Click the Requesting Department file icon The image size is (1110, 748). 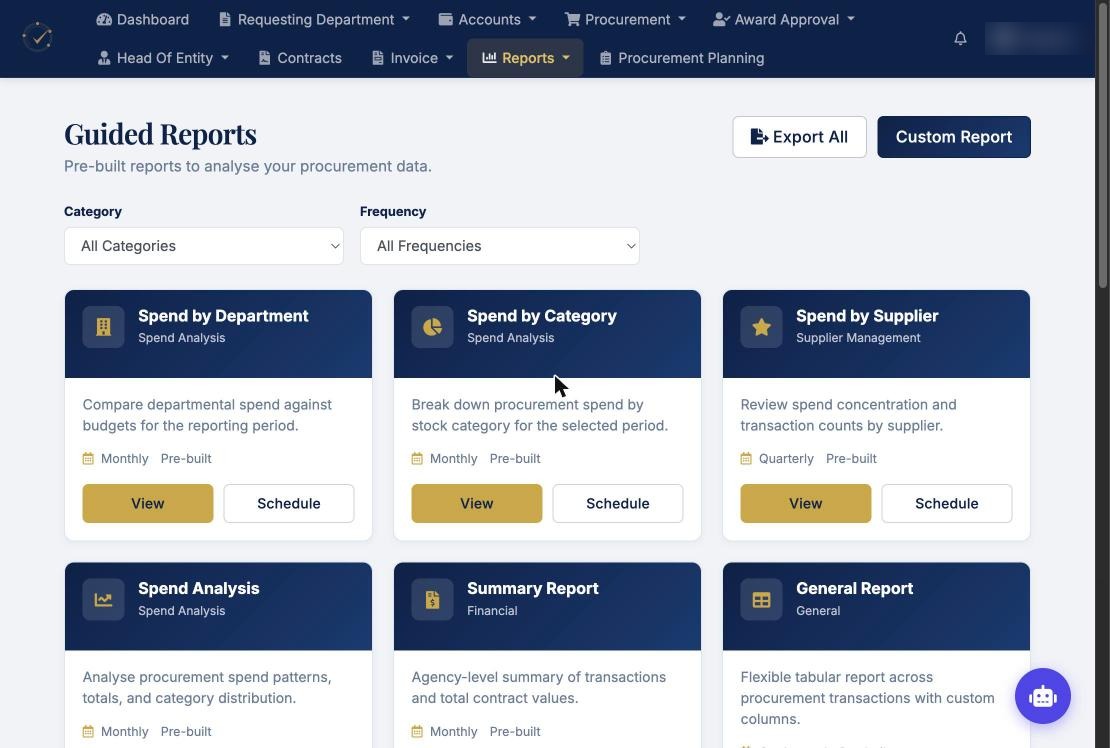[x=224, y=20]
